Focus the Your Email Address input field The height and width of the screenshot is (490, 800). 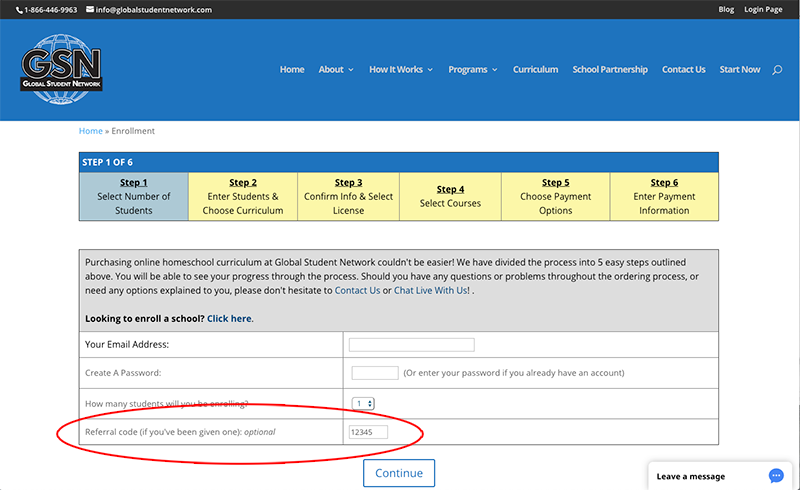[x=412, y=345]
